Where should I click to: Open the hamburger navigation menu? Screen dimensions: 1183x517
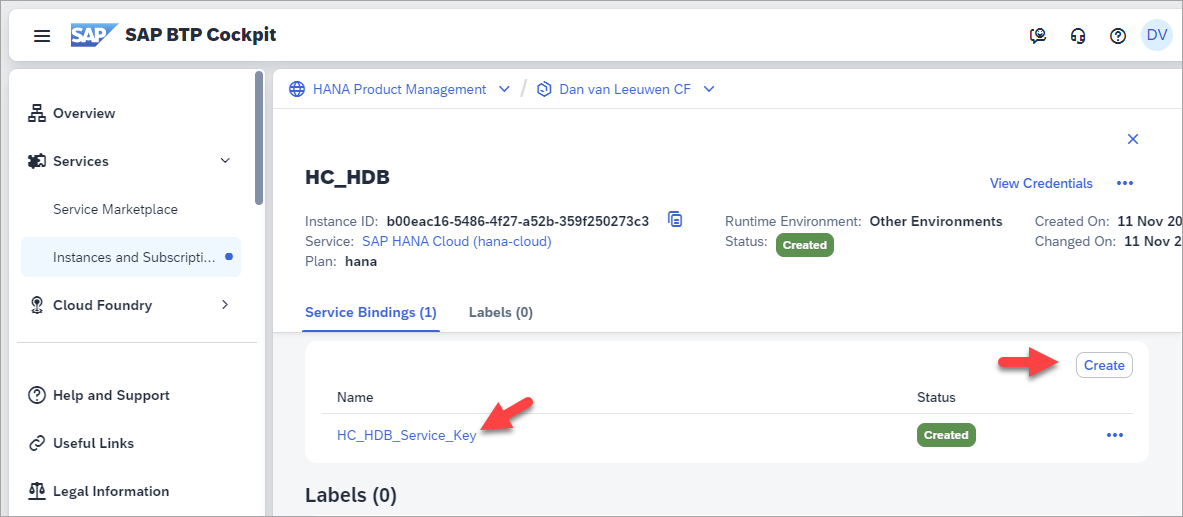click(42, 35)
